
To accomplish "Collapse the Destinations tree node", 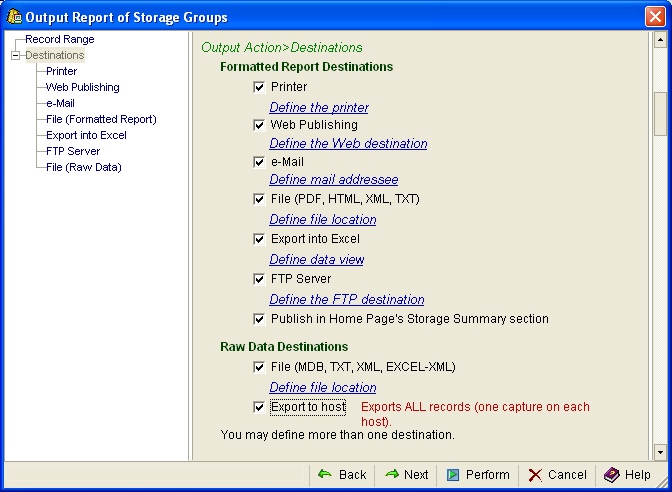I will [15, 55].
